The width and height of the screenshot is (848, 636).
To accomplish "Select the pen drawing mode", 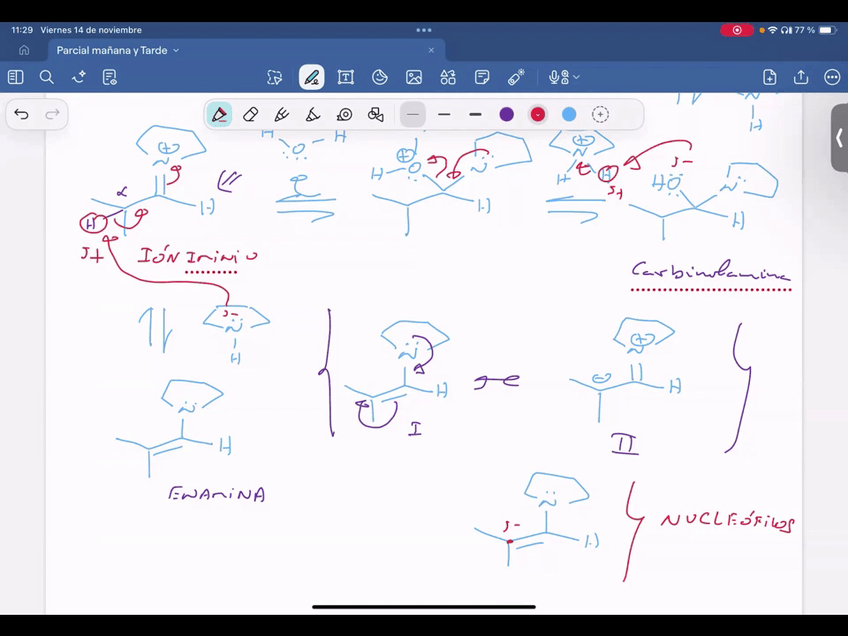I will (312, 77).
